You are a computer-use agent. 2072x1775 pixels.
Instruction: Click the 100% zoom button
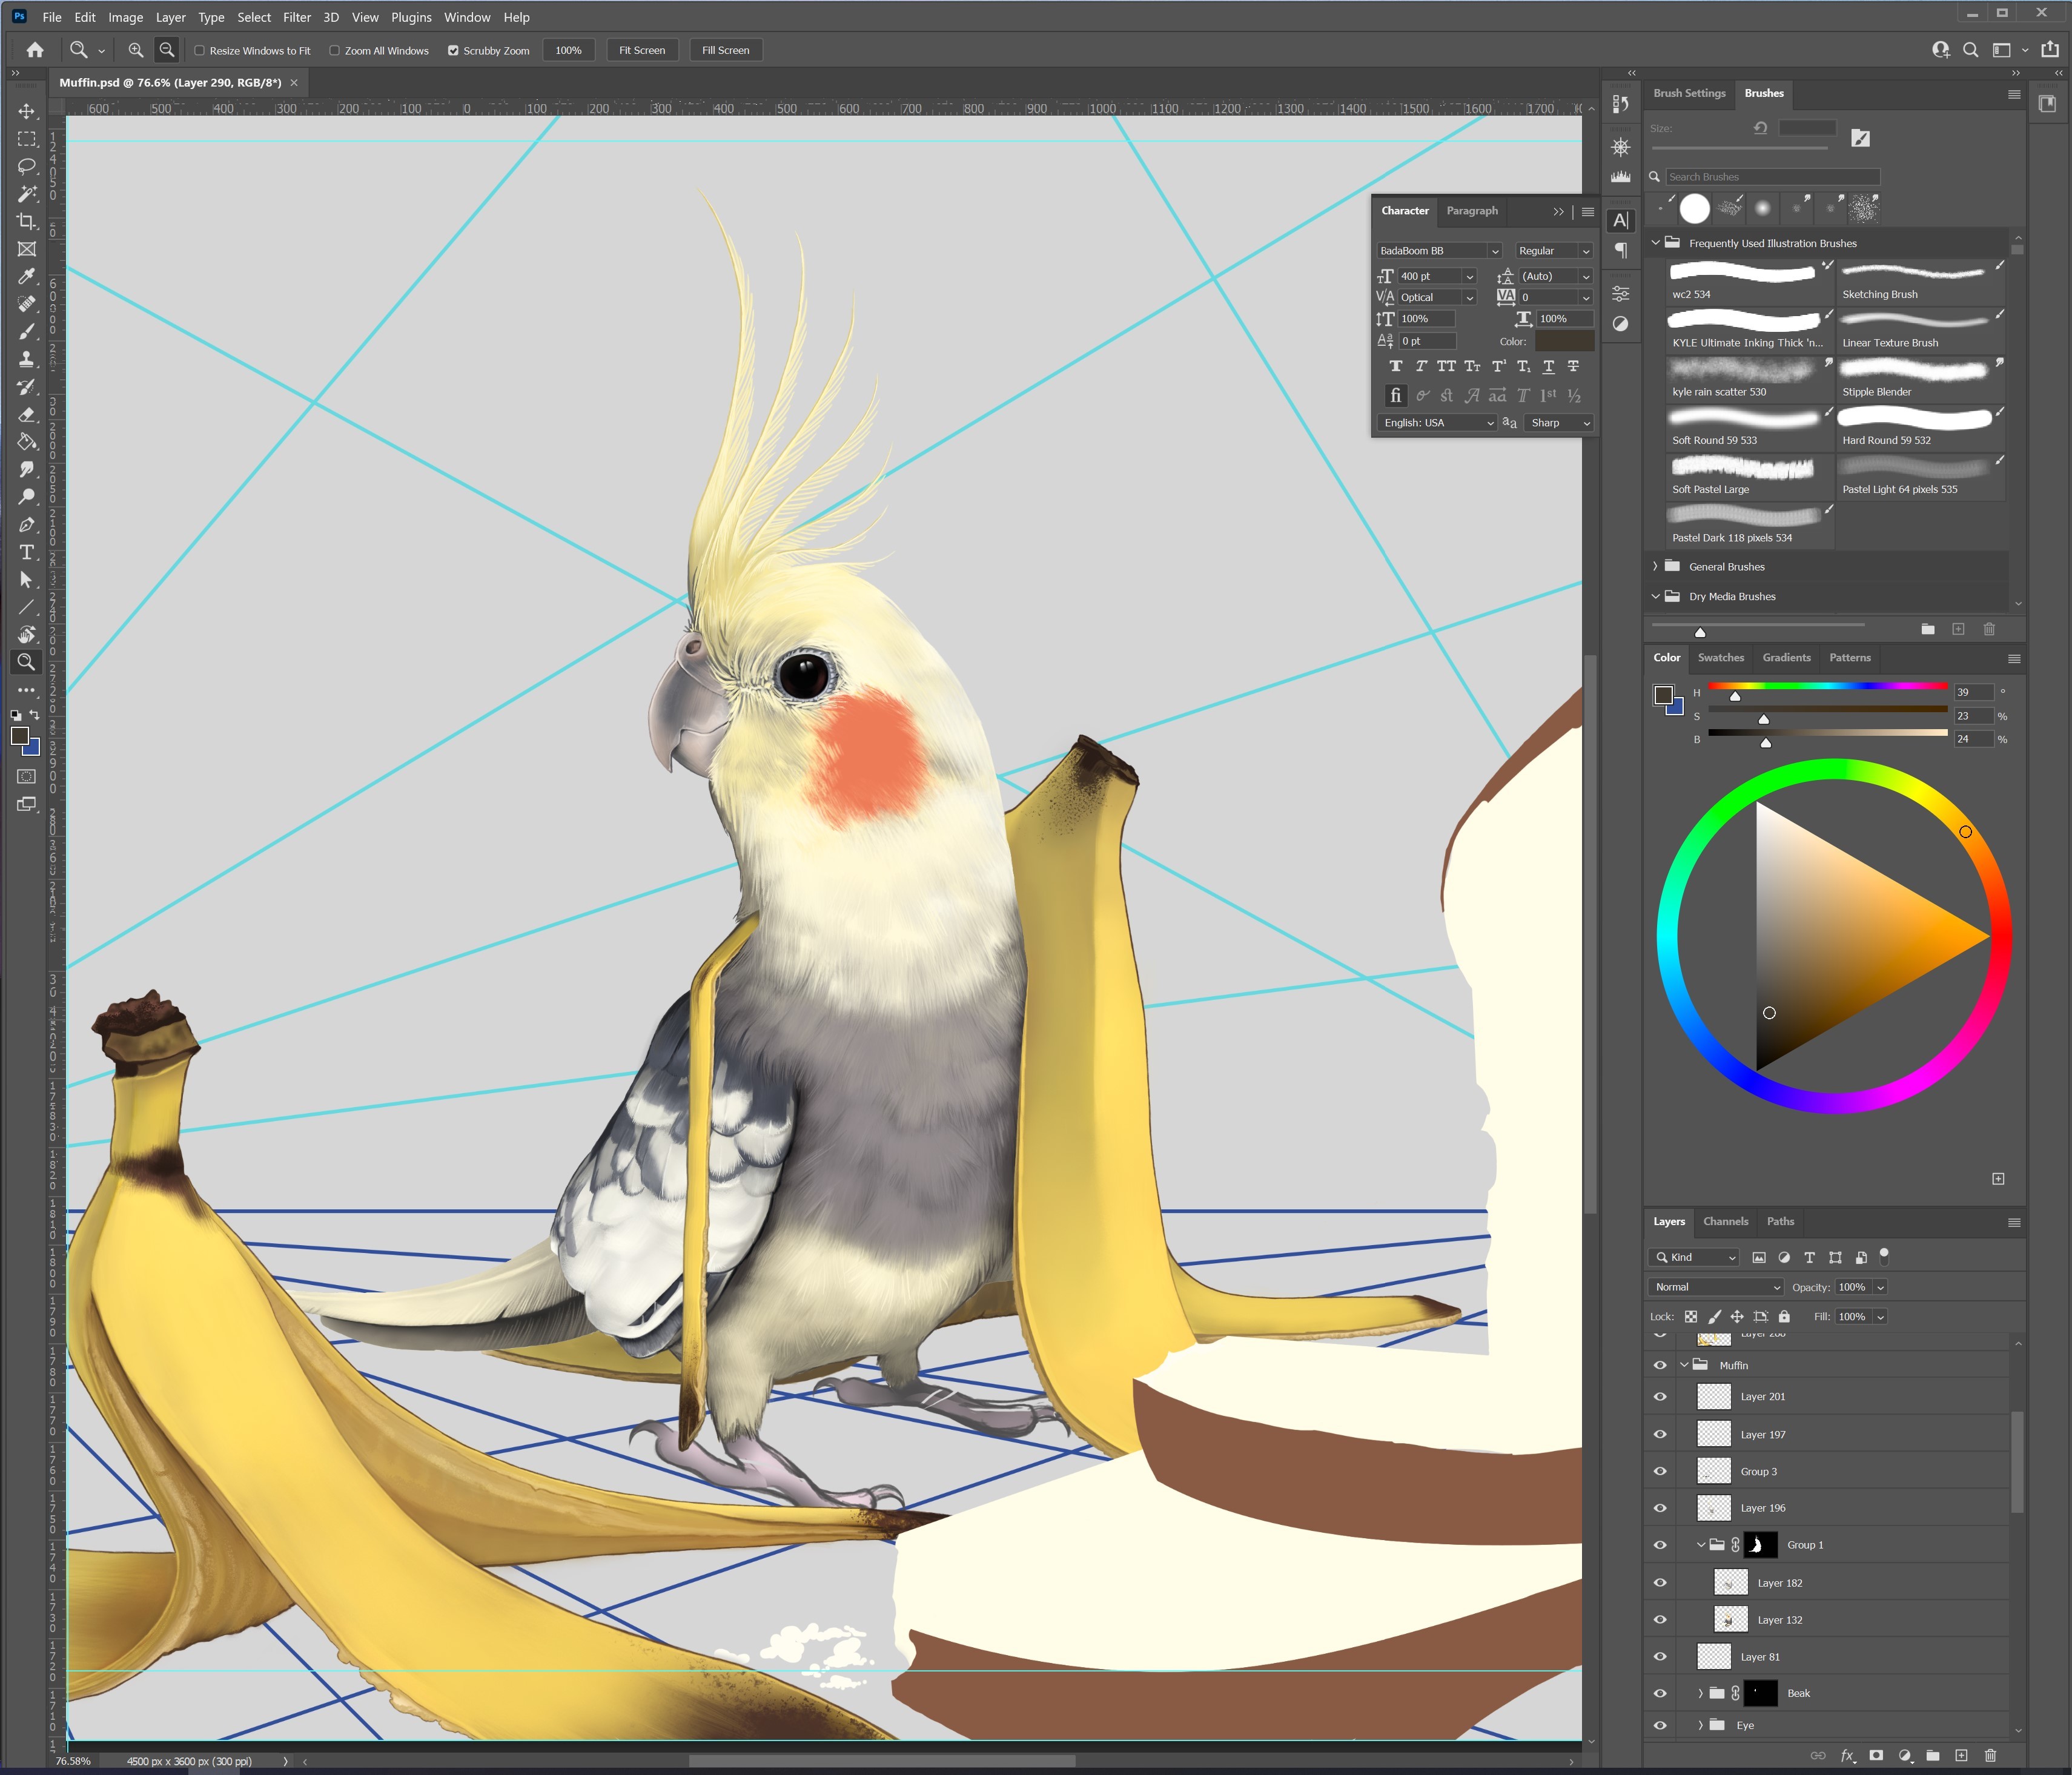click(x=569, y=50)
